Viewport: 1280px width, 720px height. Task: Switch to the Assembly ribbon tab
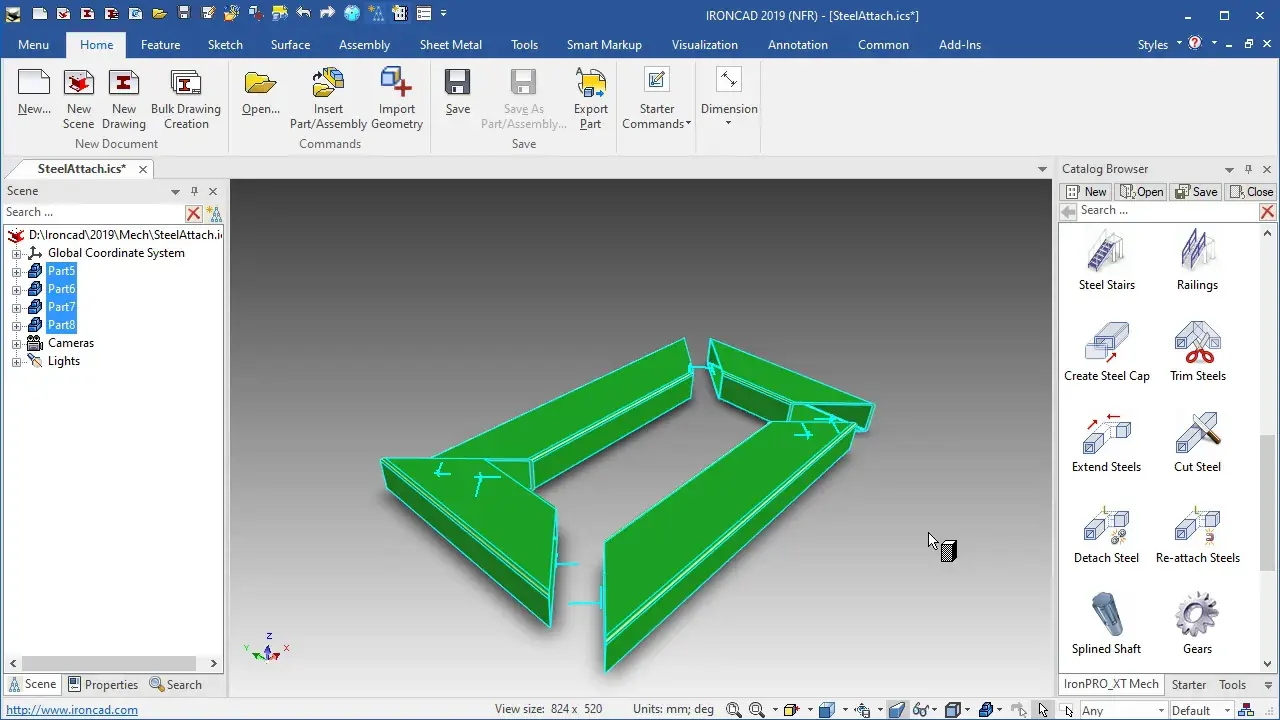364,45
